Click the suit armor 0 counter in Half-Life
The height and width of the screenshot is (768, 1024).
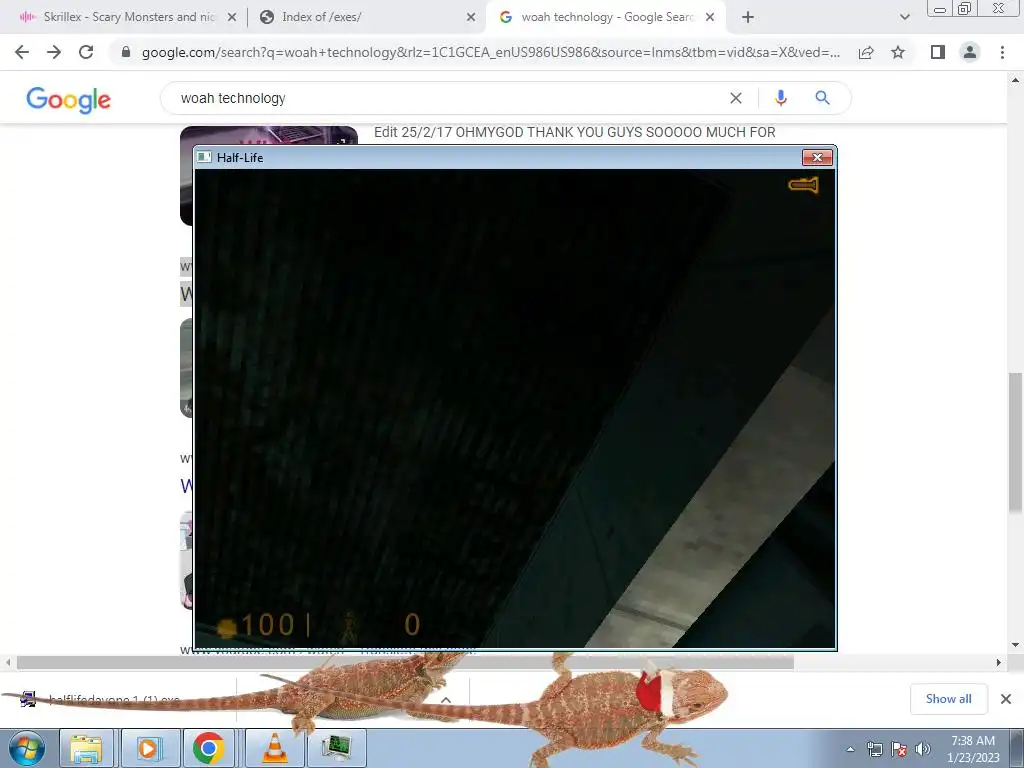(x=411, y=625)
